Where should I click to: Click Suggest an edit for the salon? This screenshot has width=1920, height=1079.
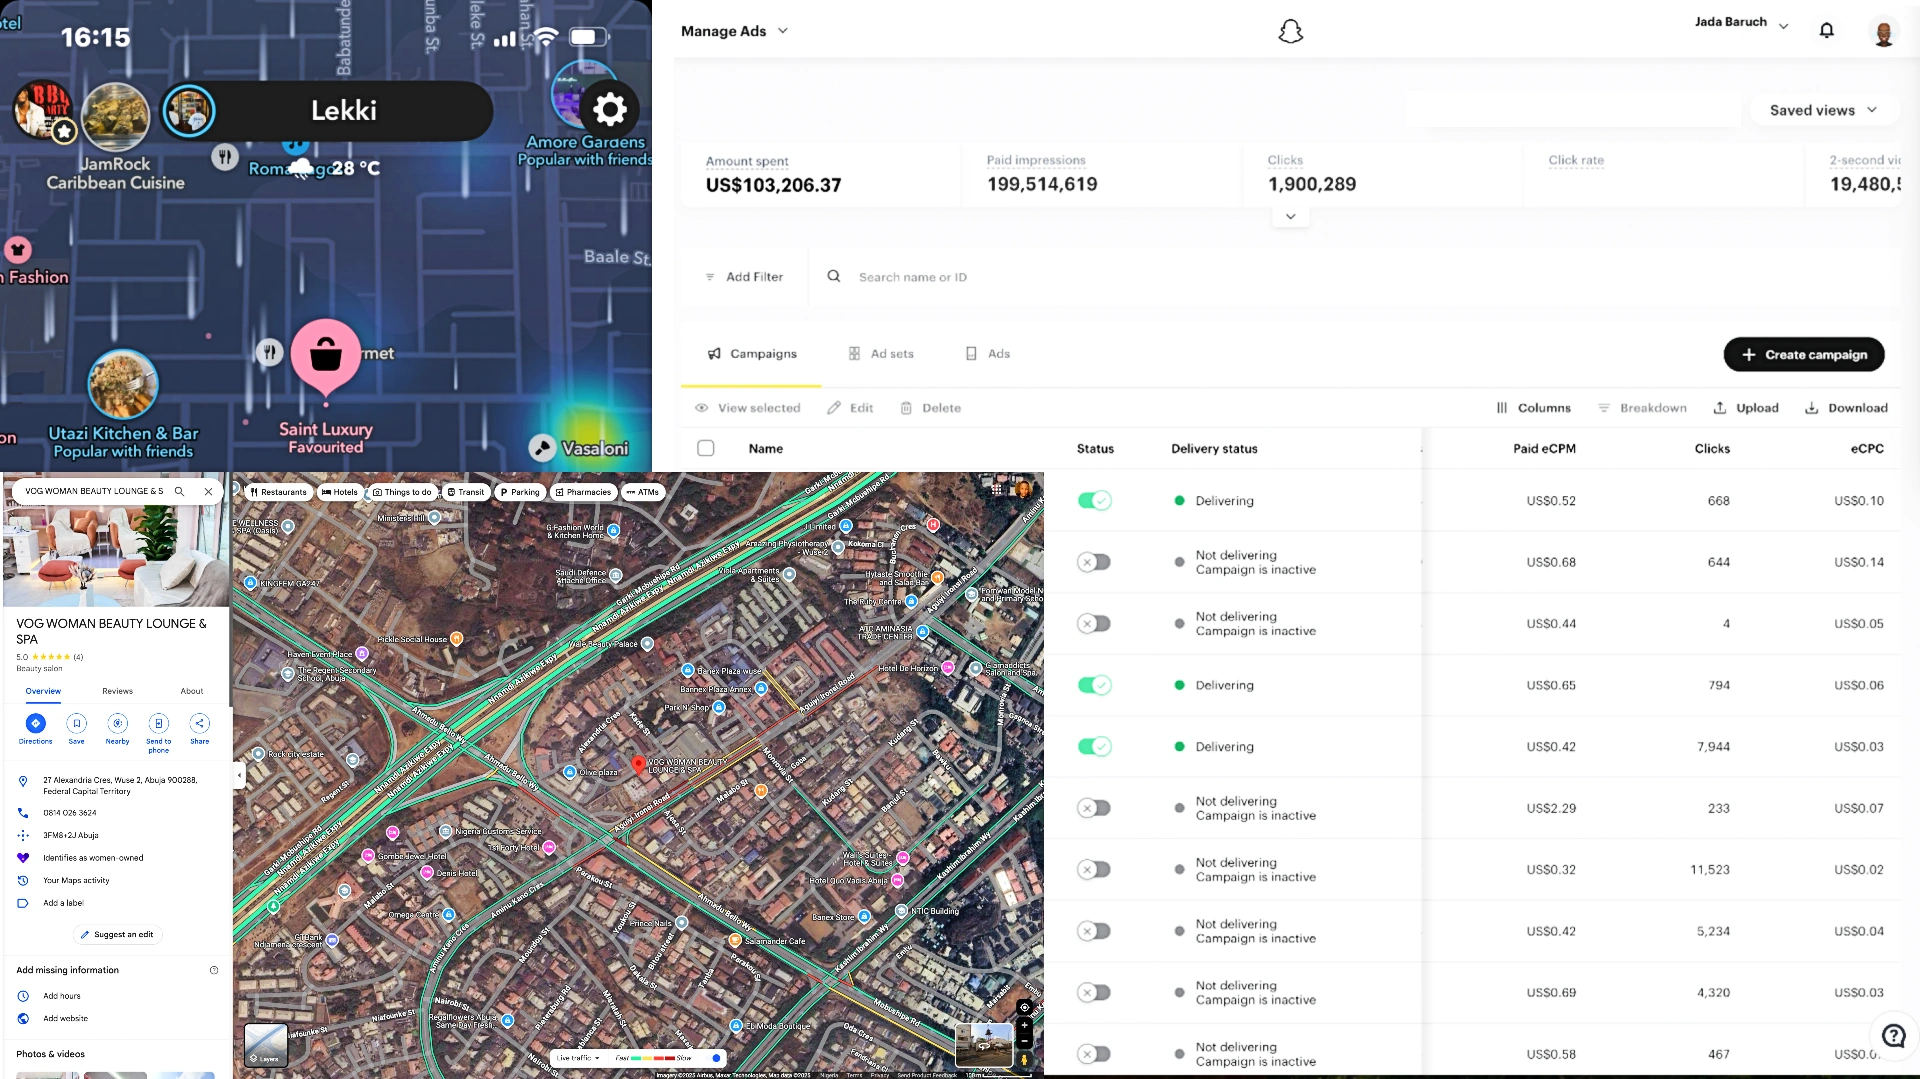click(118, 935)
